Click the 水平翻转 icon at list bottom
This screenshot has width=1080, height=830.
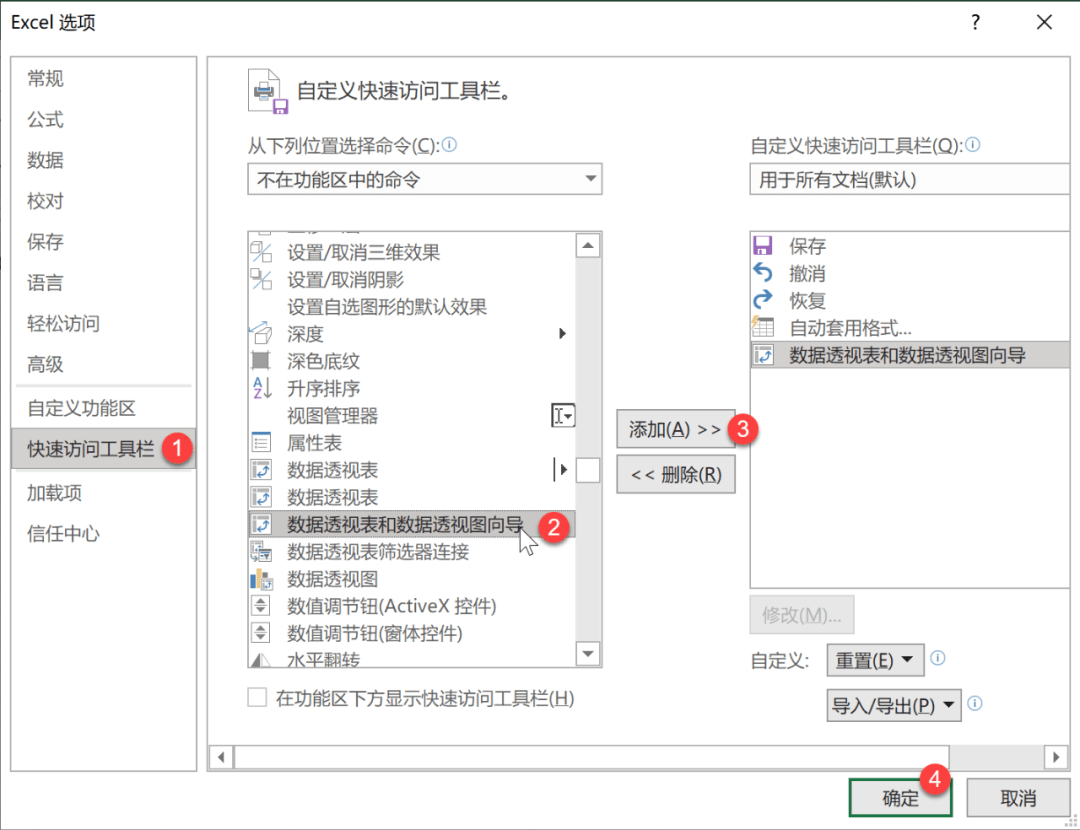[x=261, y=660]
